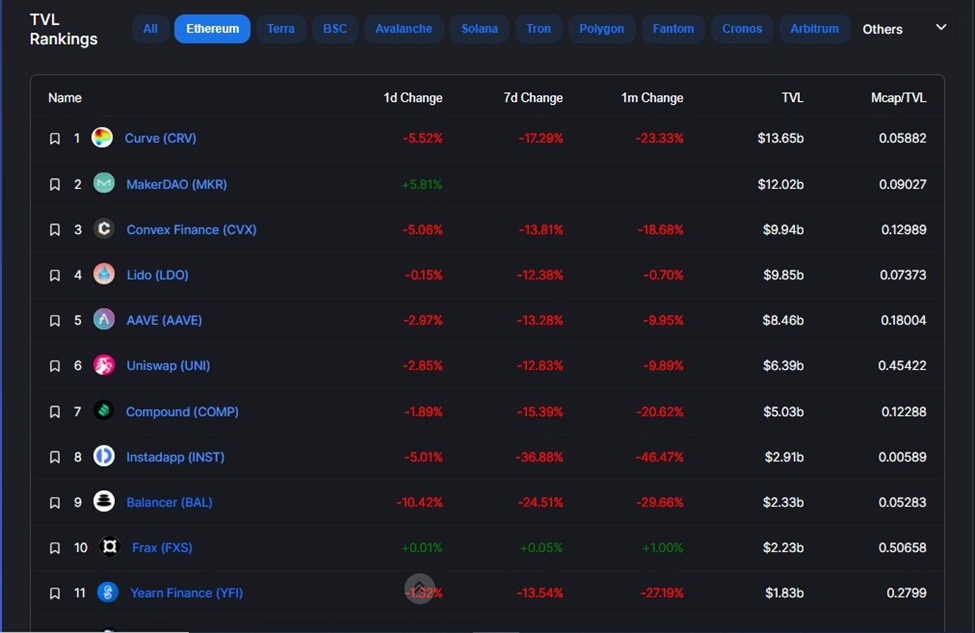
Task: Open the Instadapp (INST) link
Action: [x=175, y=457]
